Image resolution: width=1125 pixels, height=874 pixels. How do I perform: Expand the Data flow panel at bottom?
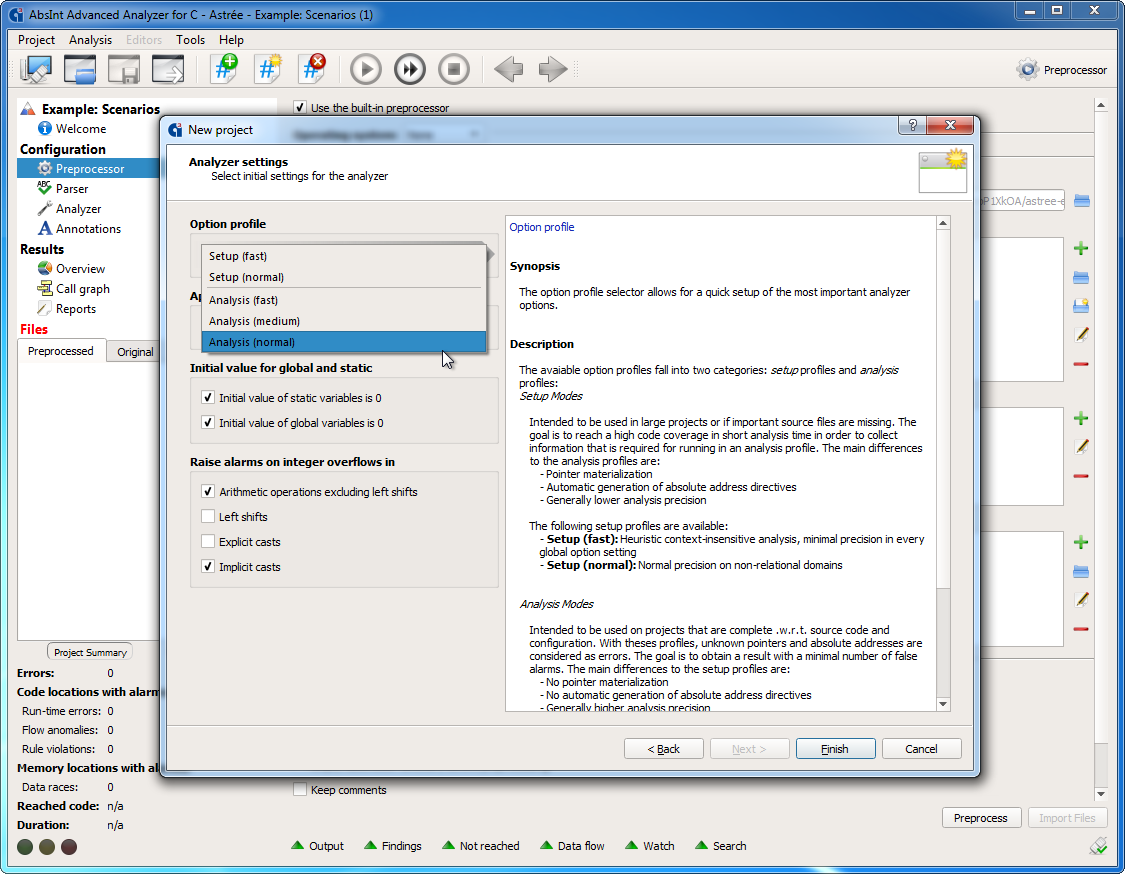pos(573,846)
